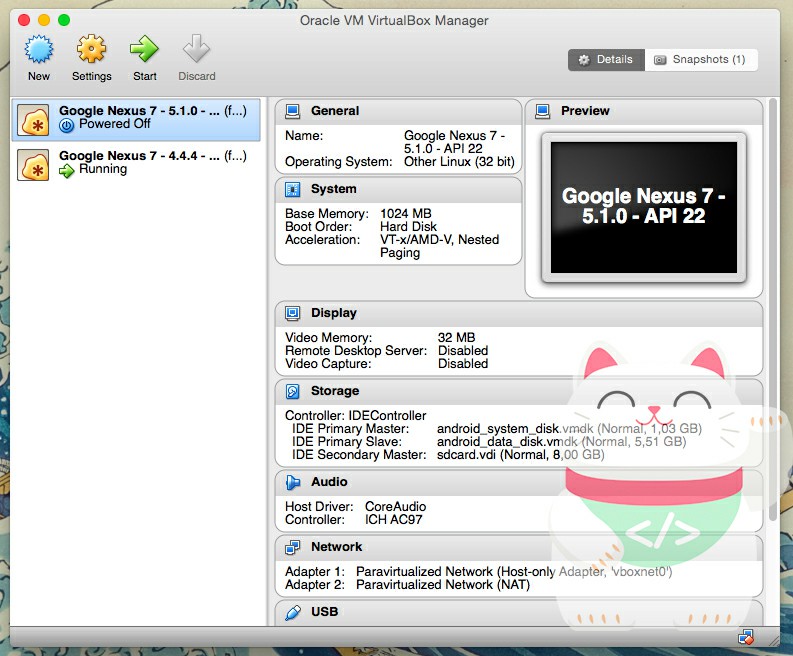Click the 'Video Capture:' label

(328, 364)
